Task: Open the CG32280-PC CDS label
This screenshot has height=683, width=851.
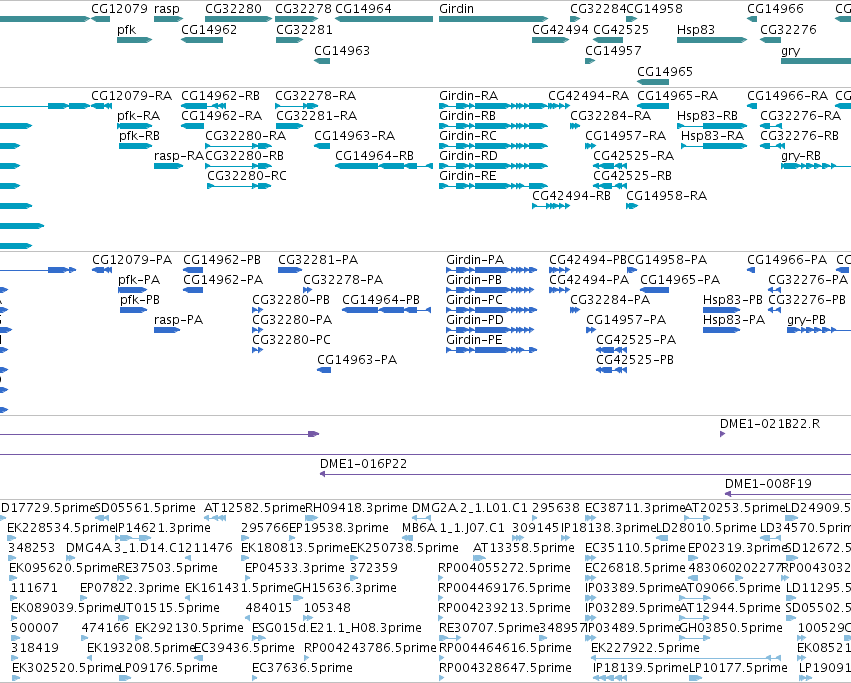Action: tap(291, 339)
